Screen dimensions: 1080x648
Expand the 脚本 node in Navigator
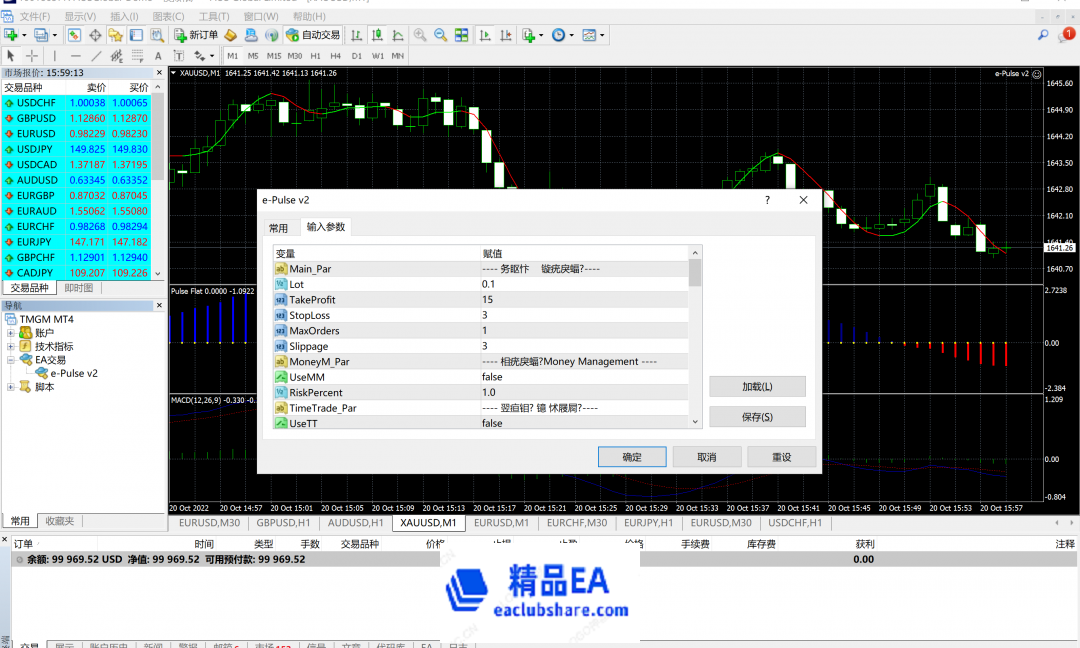pos(10,387)
